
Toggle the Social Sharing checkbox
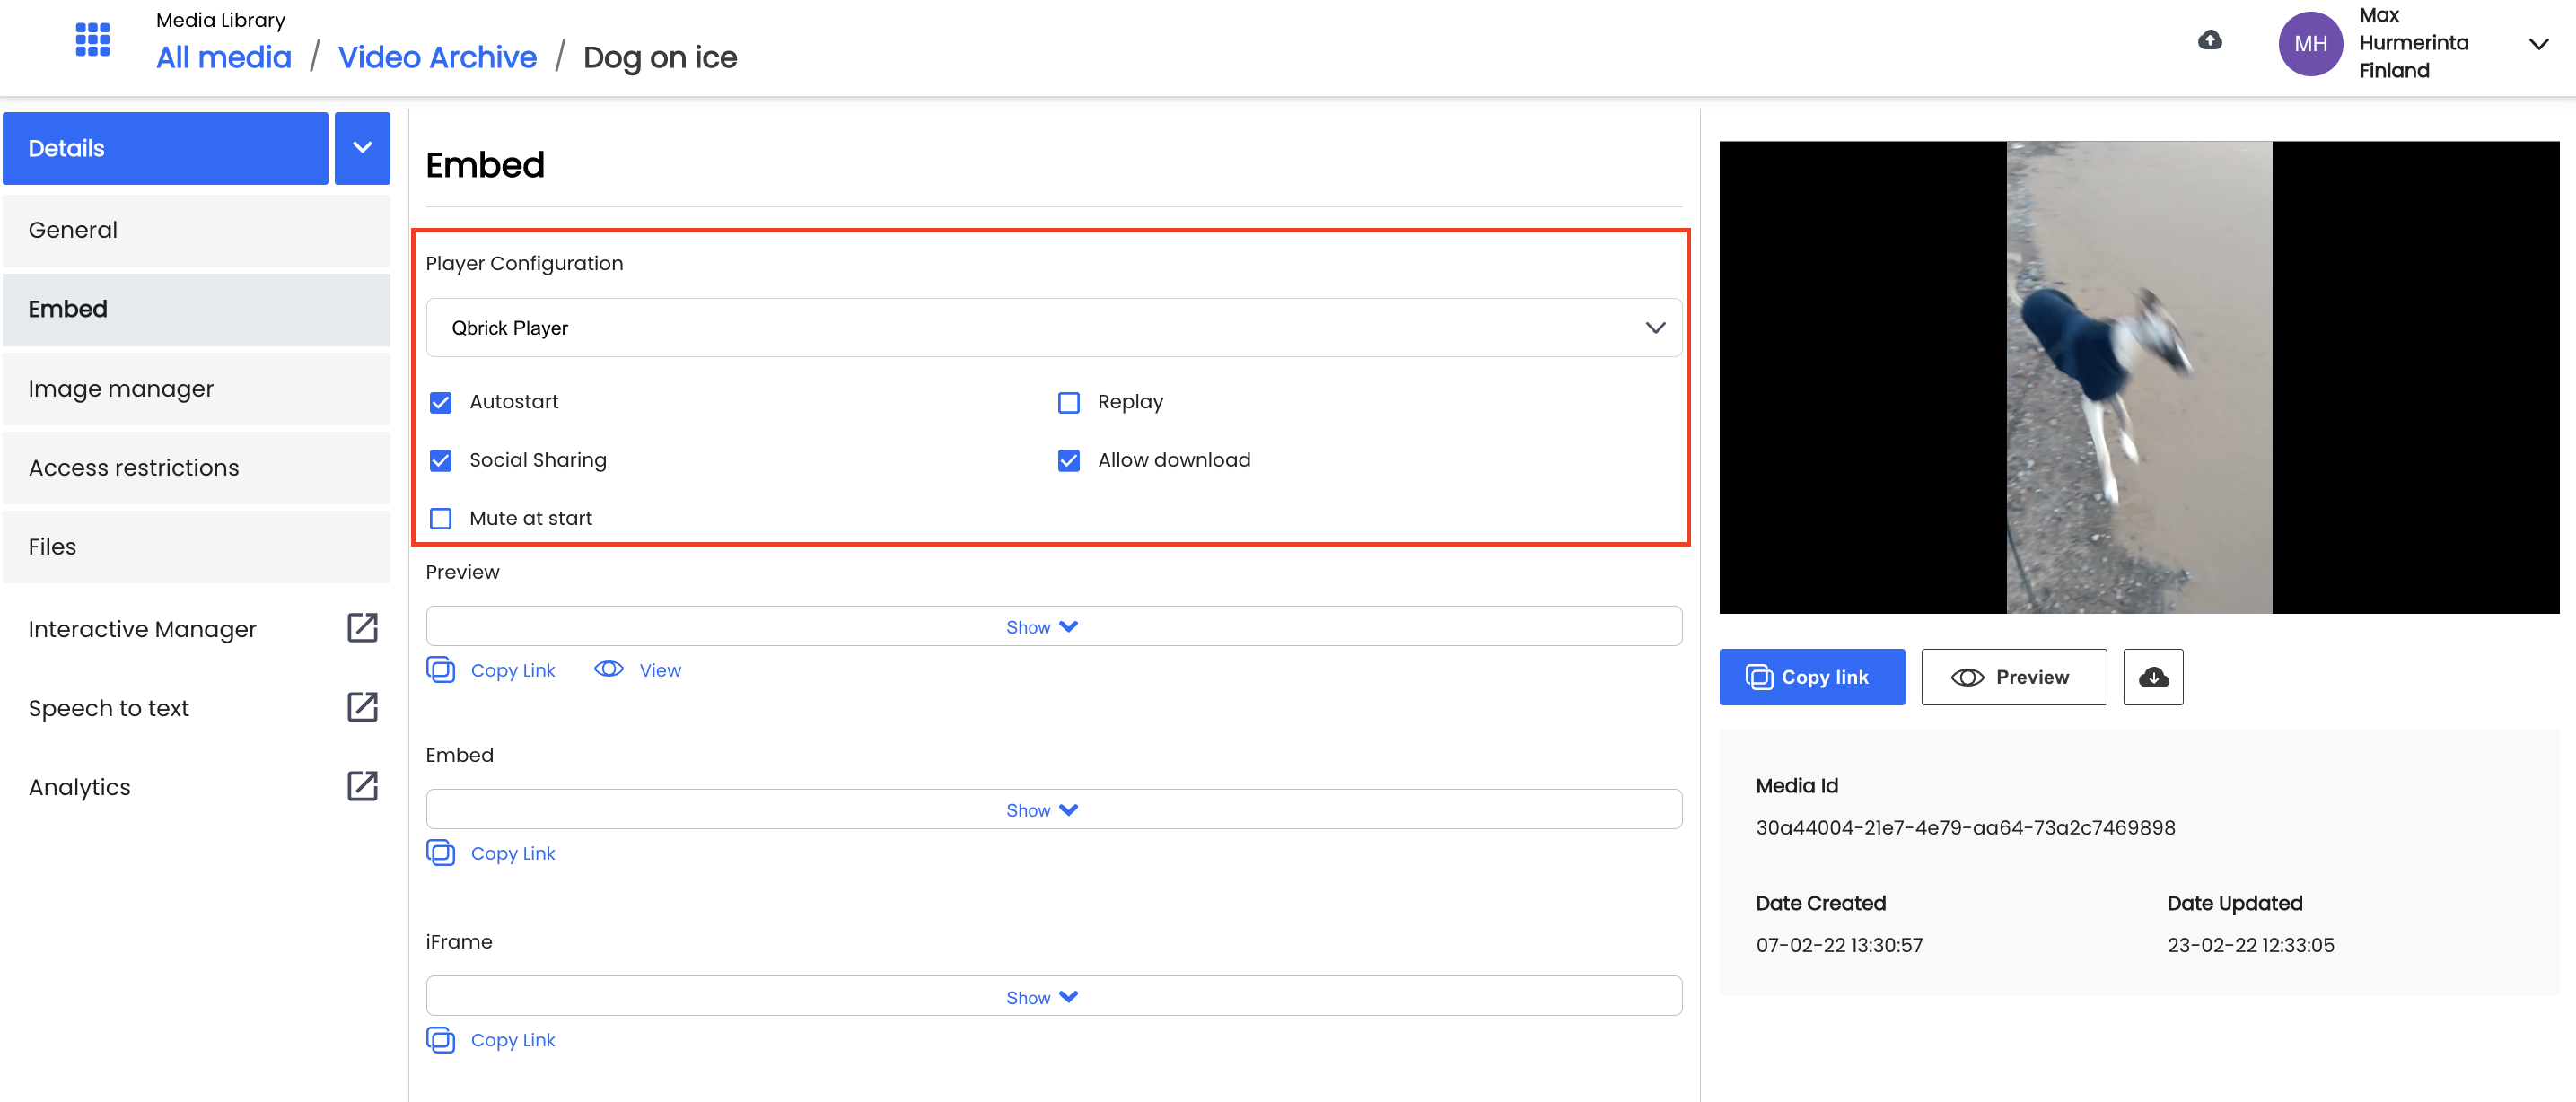click(440, 461)
